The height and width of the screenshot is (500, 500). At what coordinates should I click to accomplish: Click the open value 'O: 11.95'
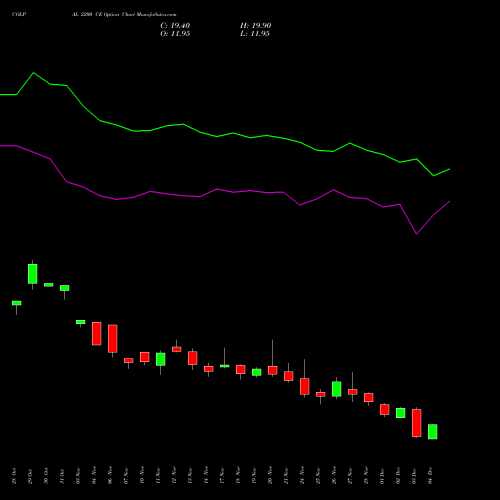pos(175,34)
